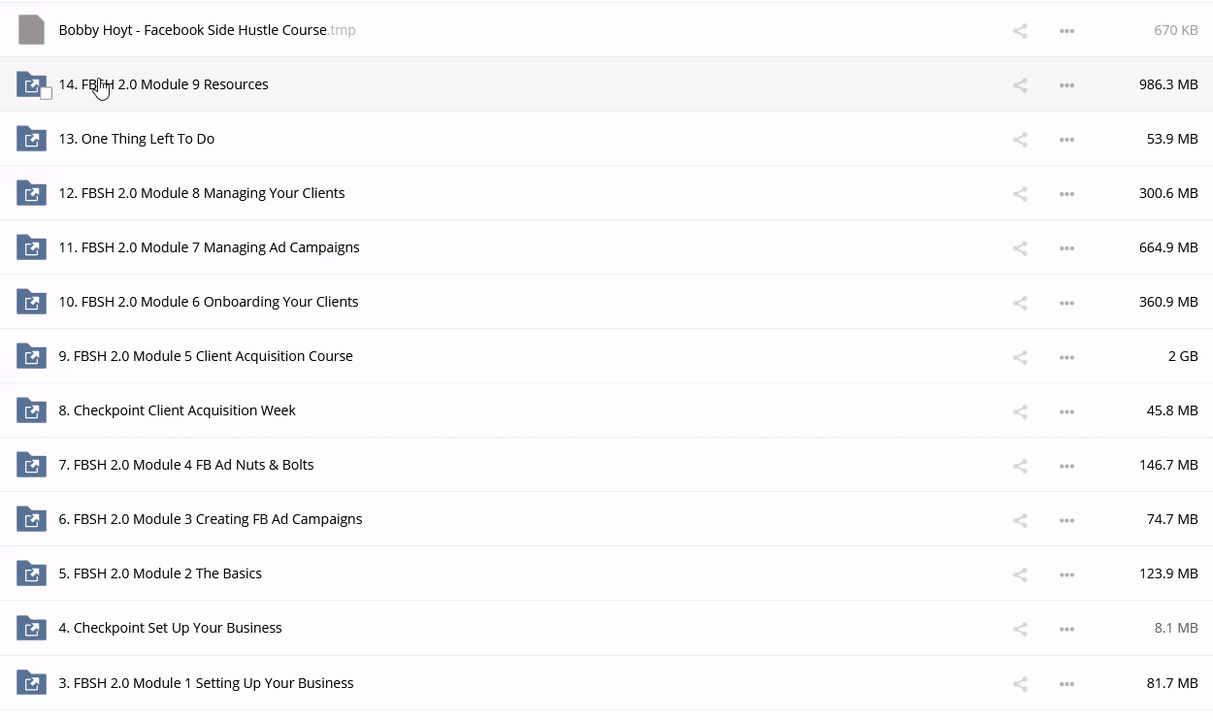Screen dimensions: 1213x720
Task: Share the Module 4 FB Ad Nuts & Bolts folder
Action: click(x=1020, y=466)
